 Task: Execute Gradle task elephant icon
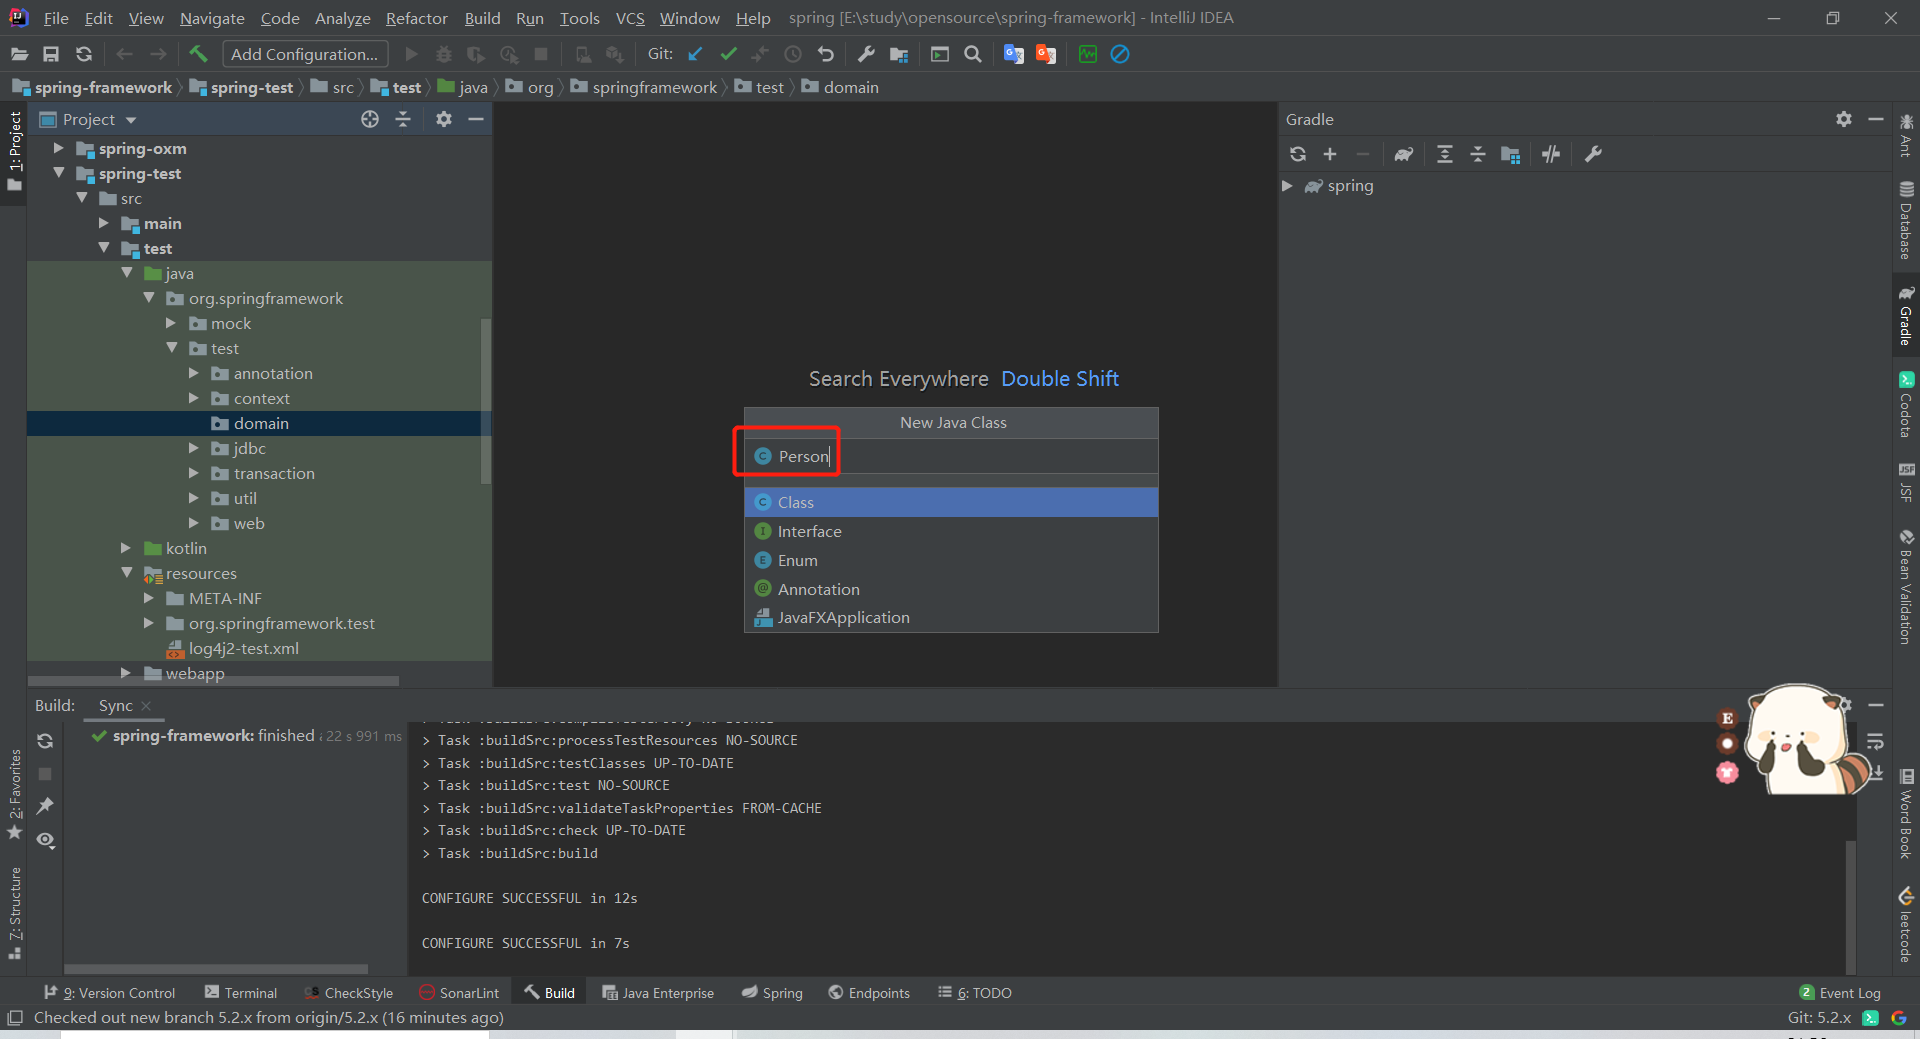click(1404, 154)
